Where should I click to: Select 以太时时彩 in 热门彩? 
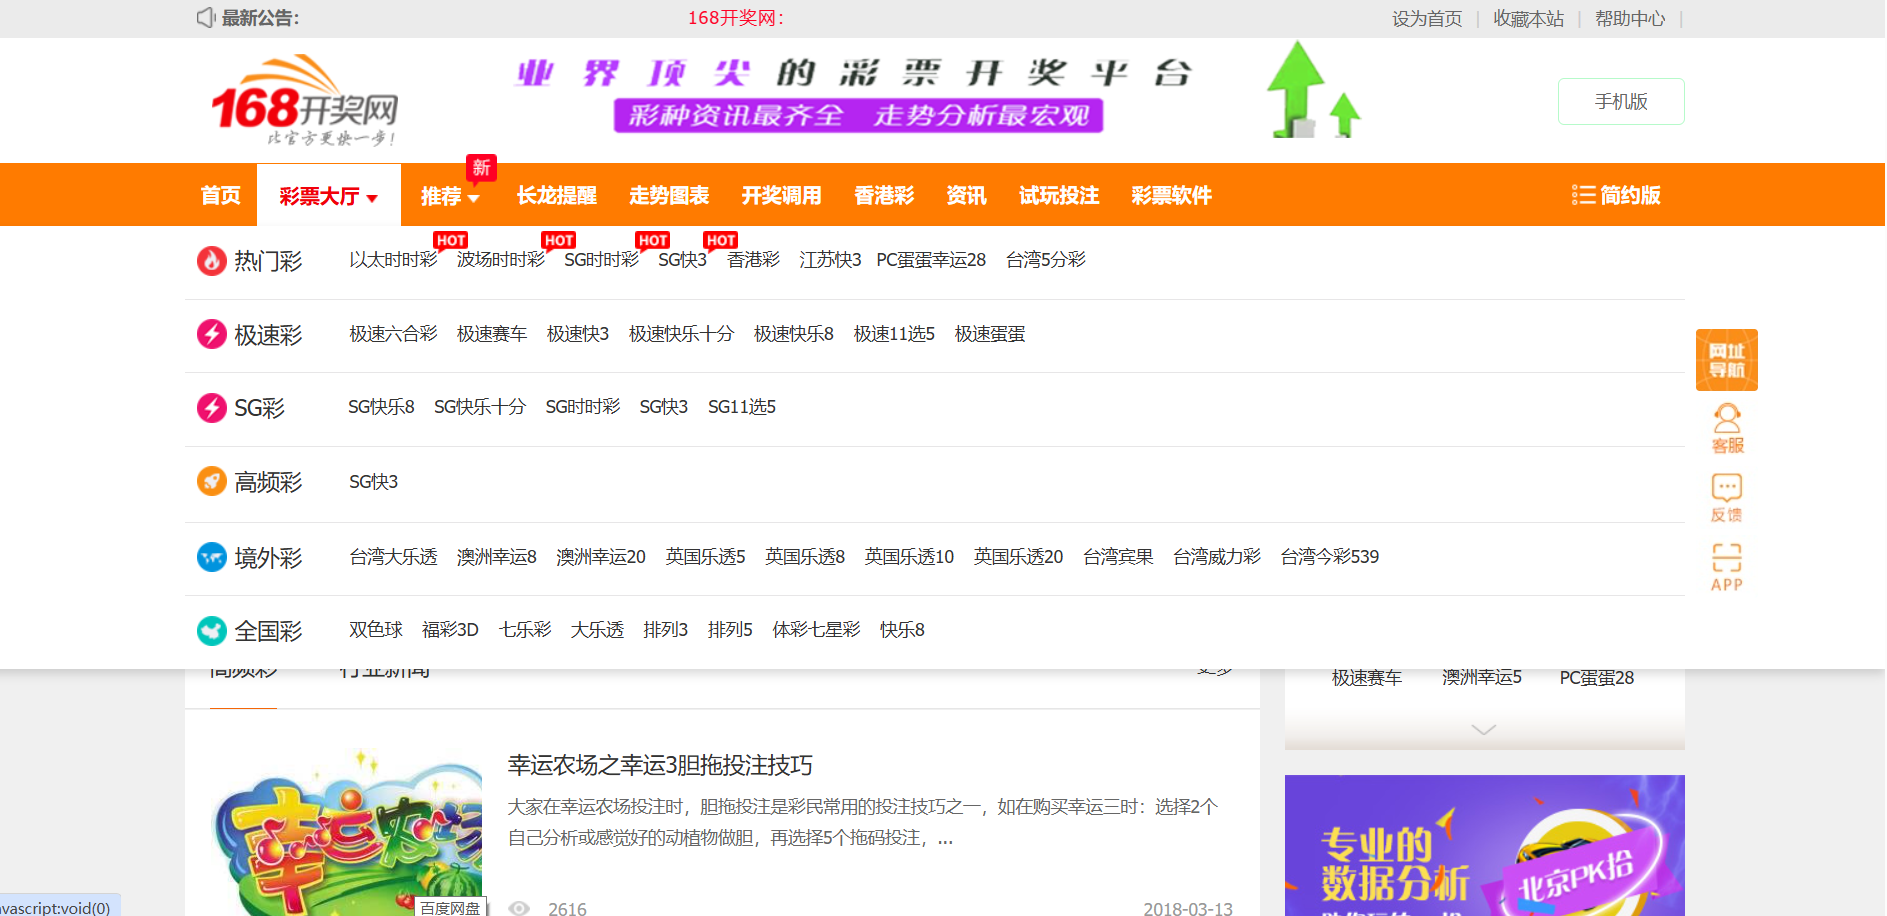[x=393, y=260]
